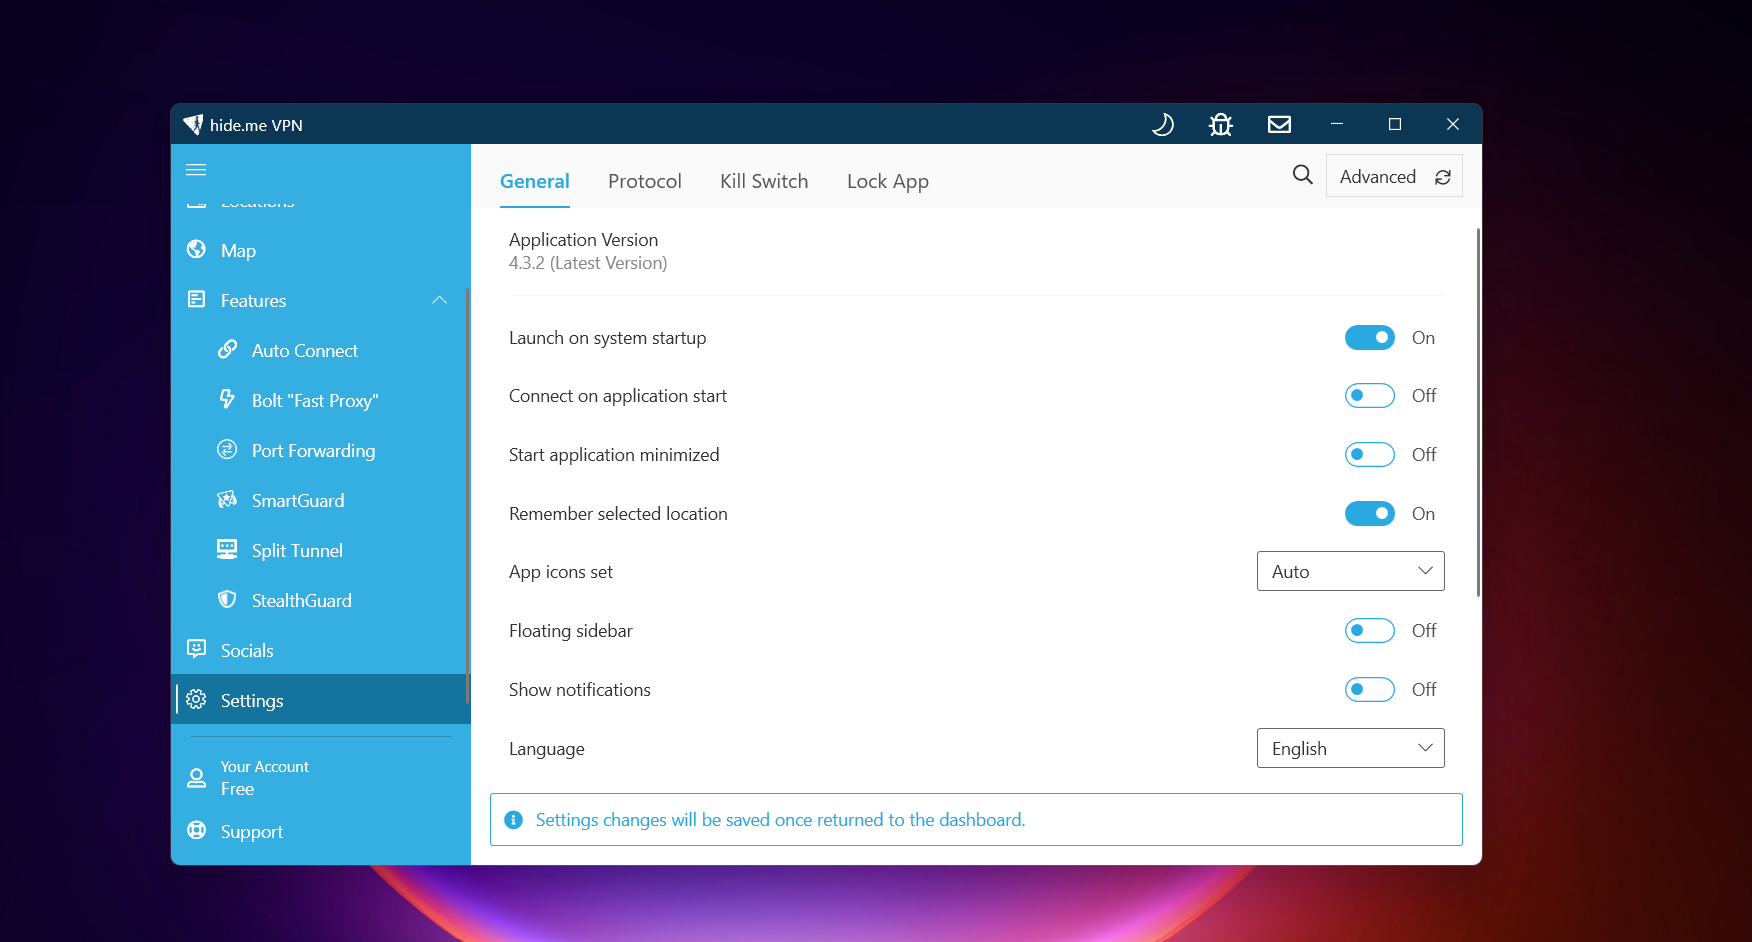This screenshot has height=942, width=1752.
Task: Enable Connect on application start
Action: pos(1370,396)
